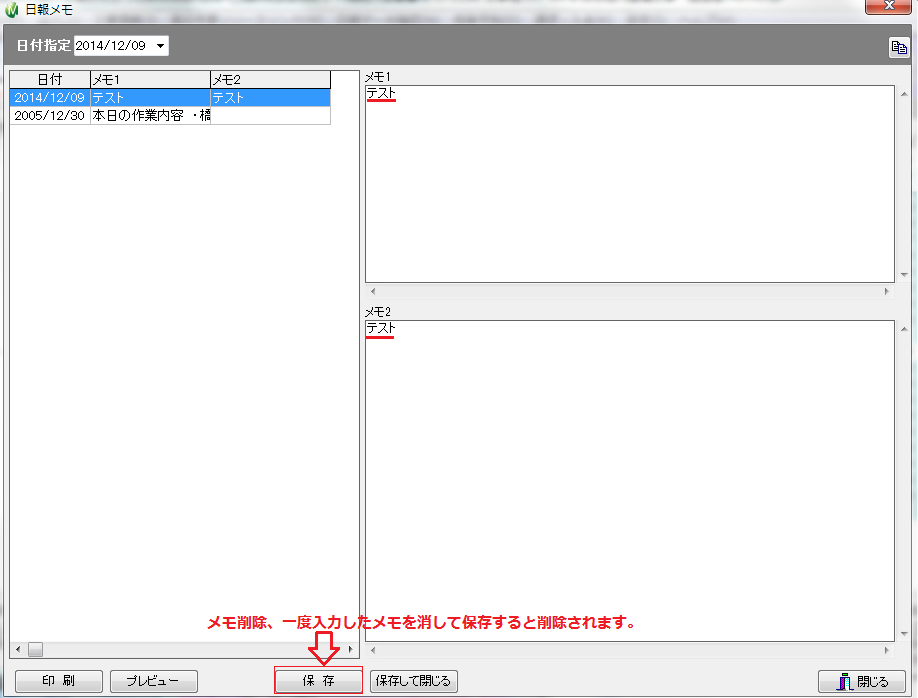Select the 2005/12/30 date cell
Image resolution: width=918 pixels, height=698 pixels.
coord(50,115)
